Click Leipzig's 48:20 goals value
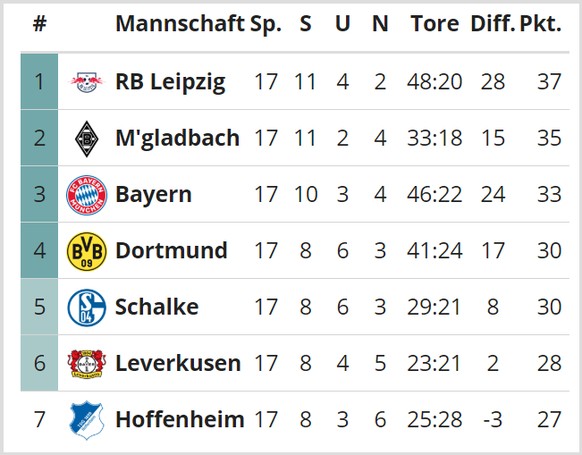 coord(435,82)
